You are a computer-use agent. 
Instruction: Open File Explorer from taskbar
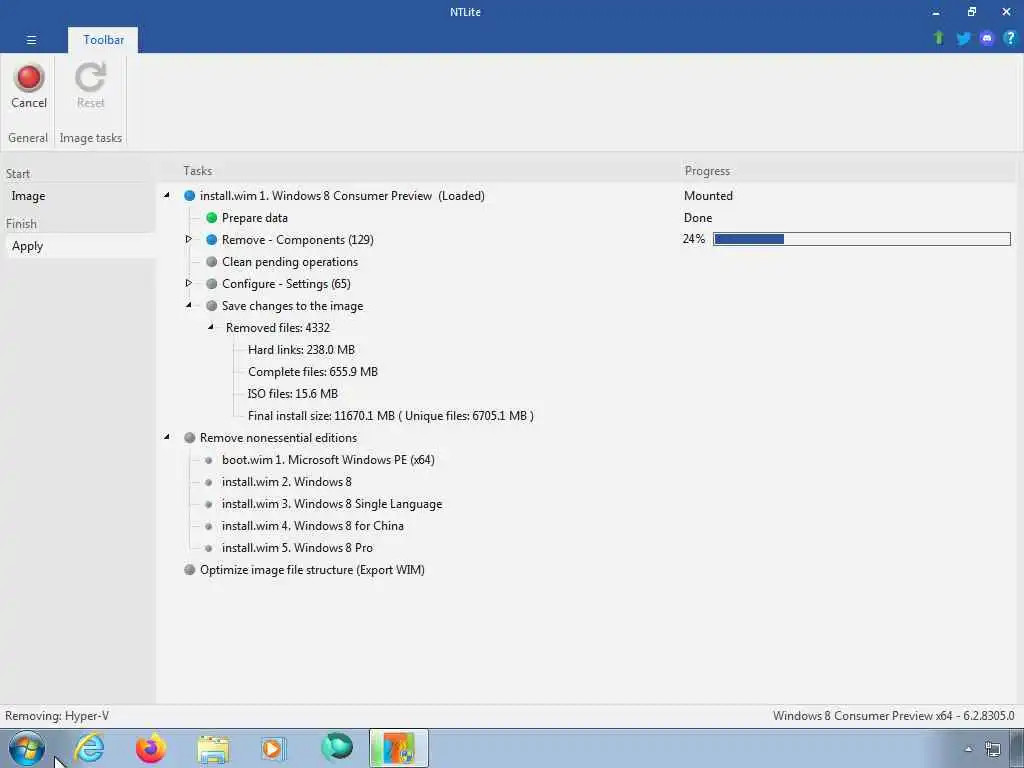point(213,749)
